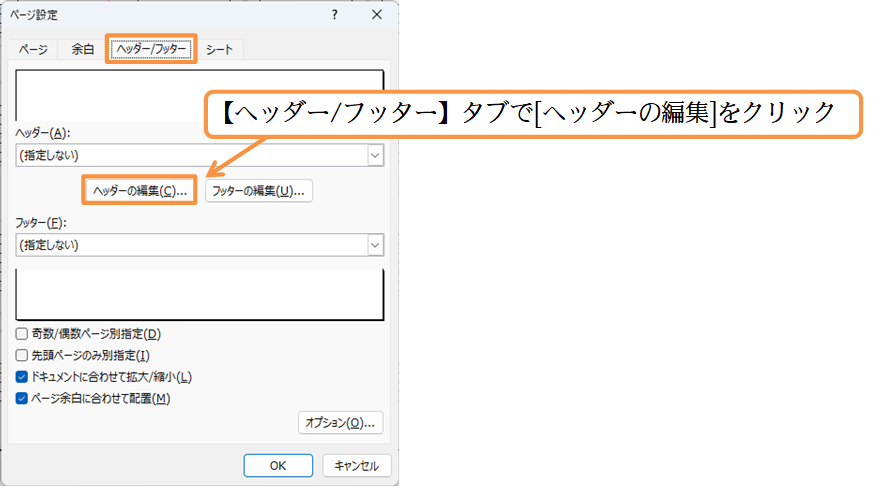Close the ページ設定 dialog

(x=377, y=15)
